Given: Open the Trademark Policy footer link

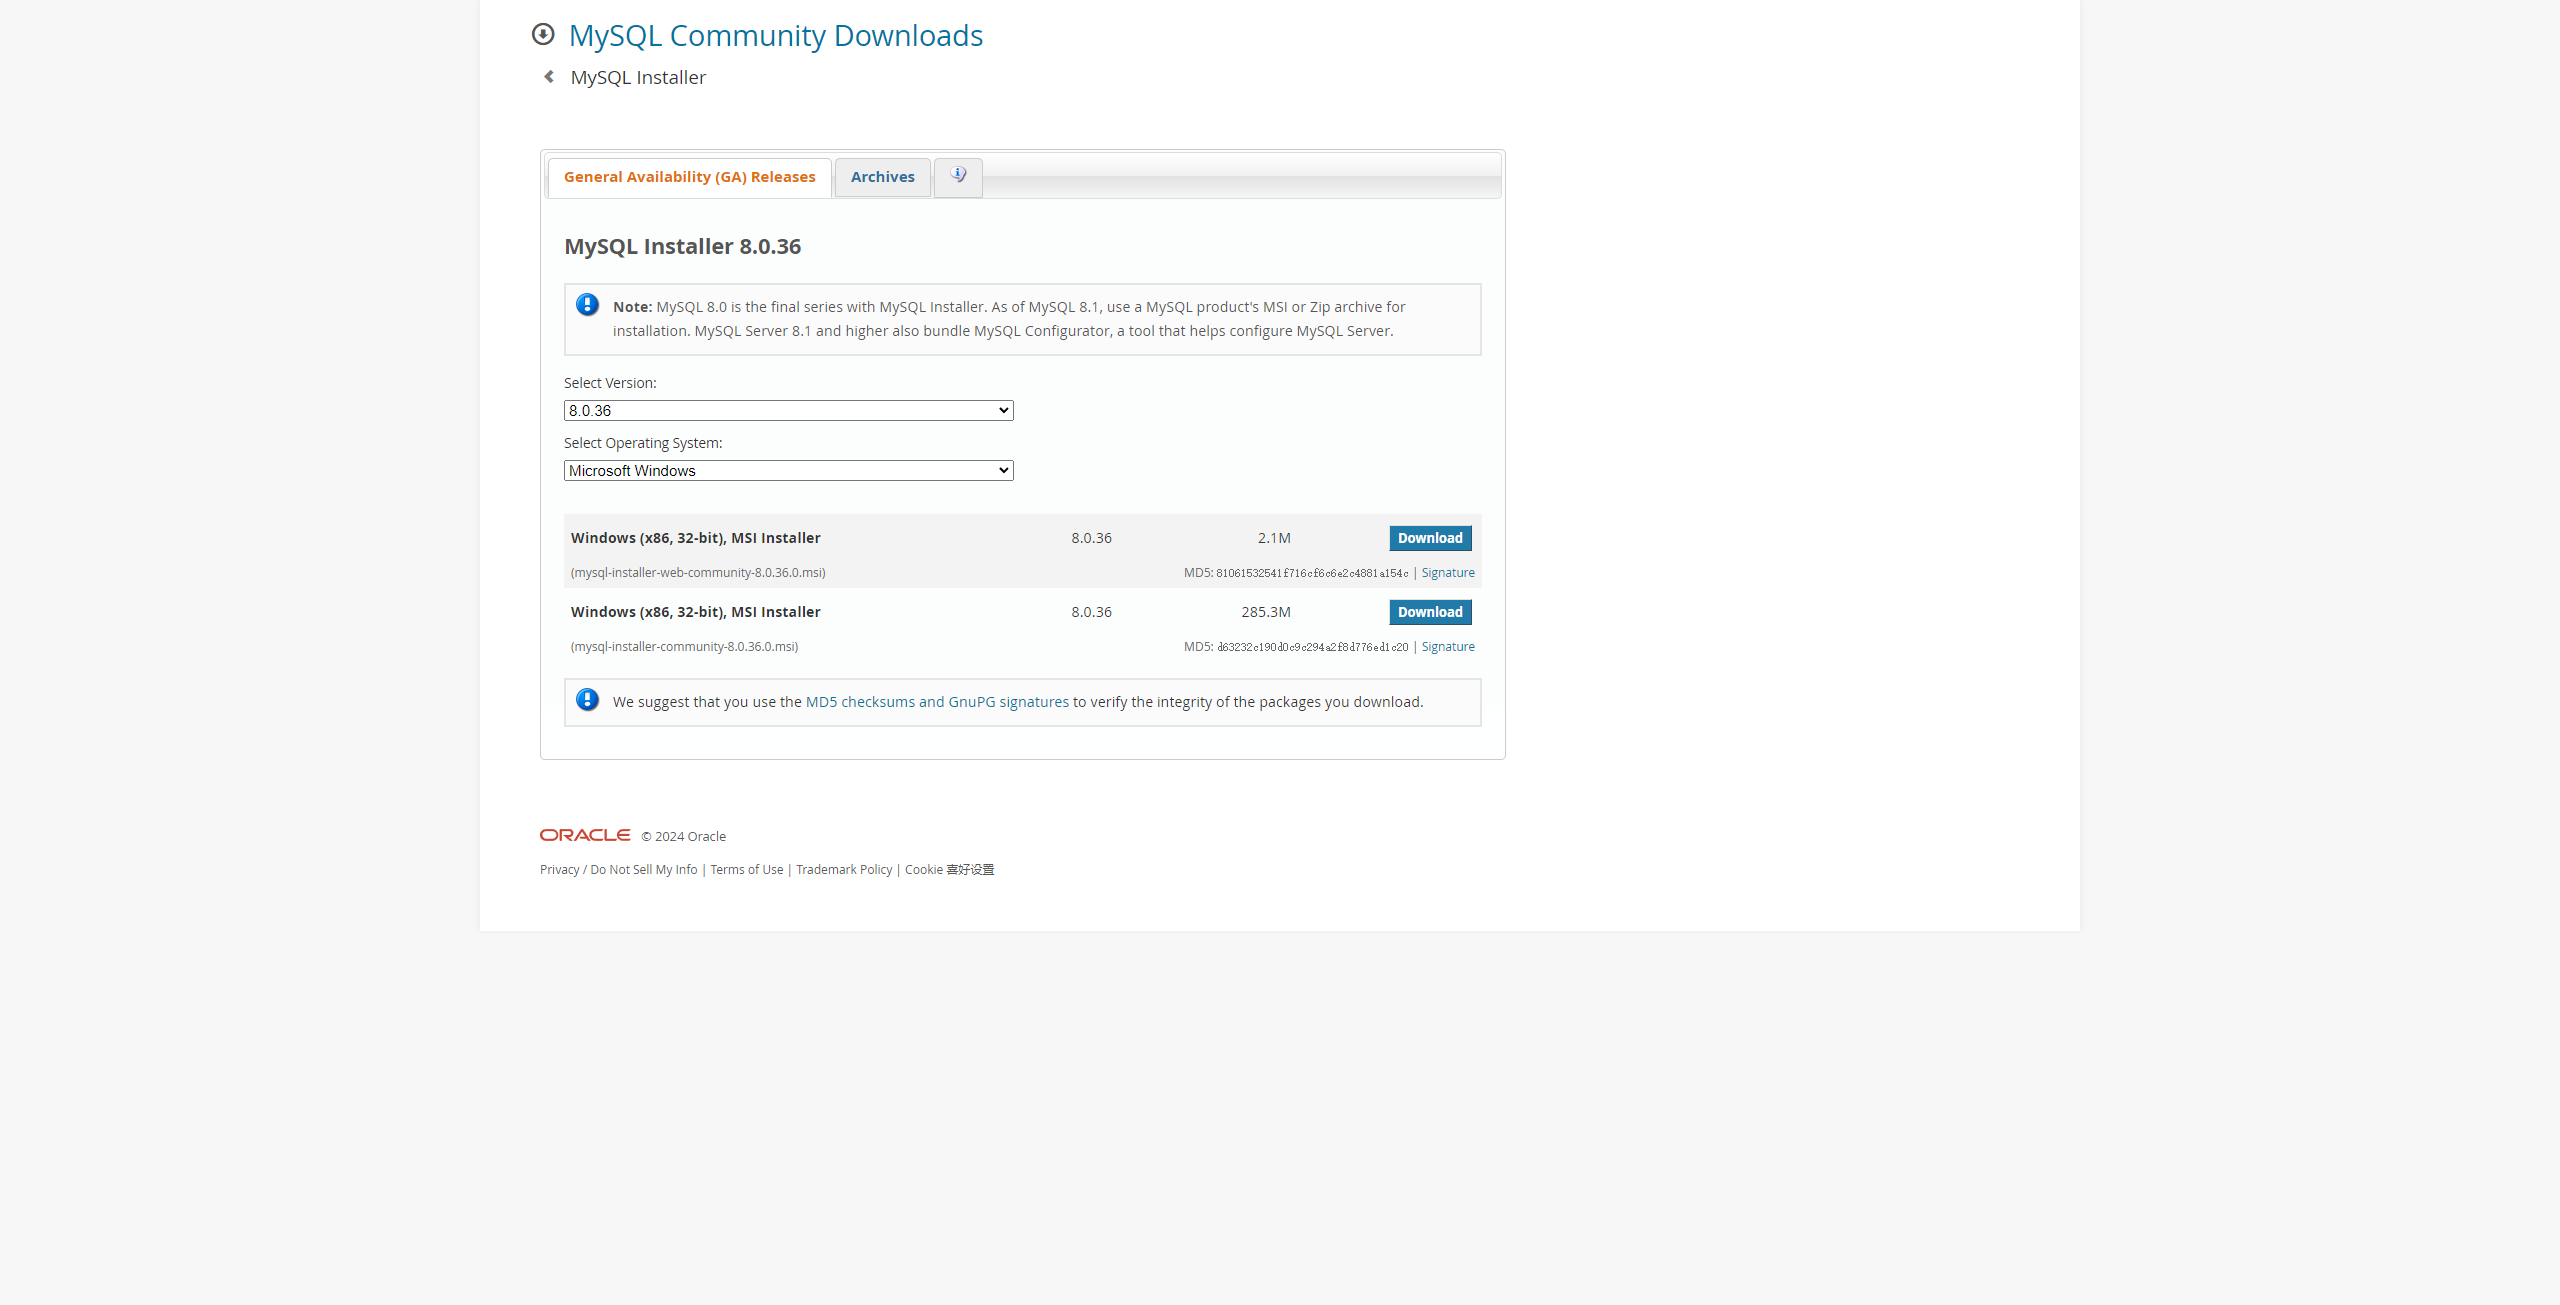Looking at the screenshot, I should click(x=843, y=870).
